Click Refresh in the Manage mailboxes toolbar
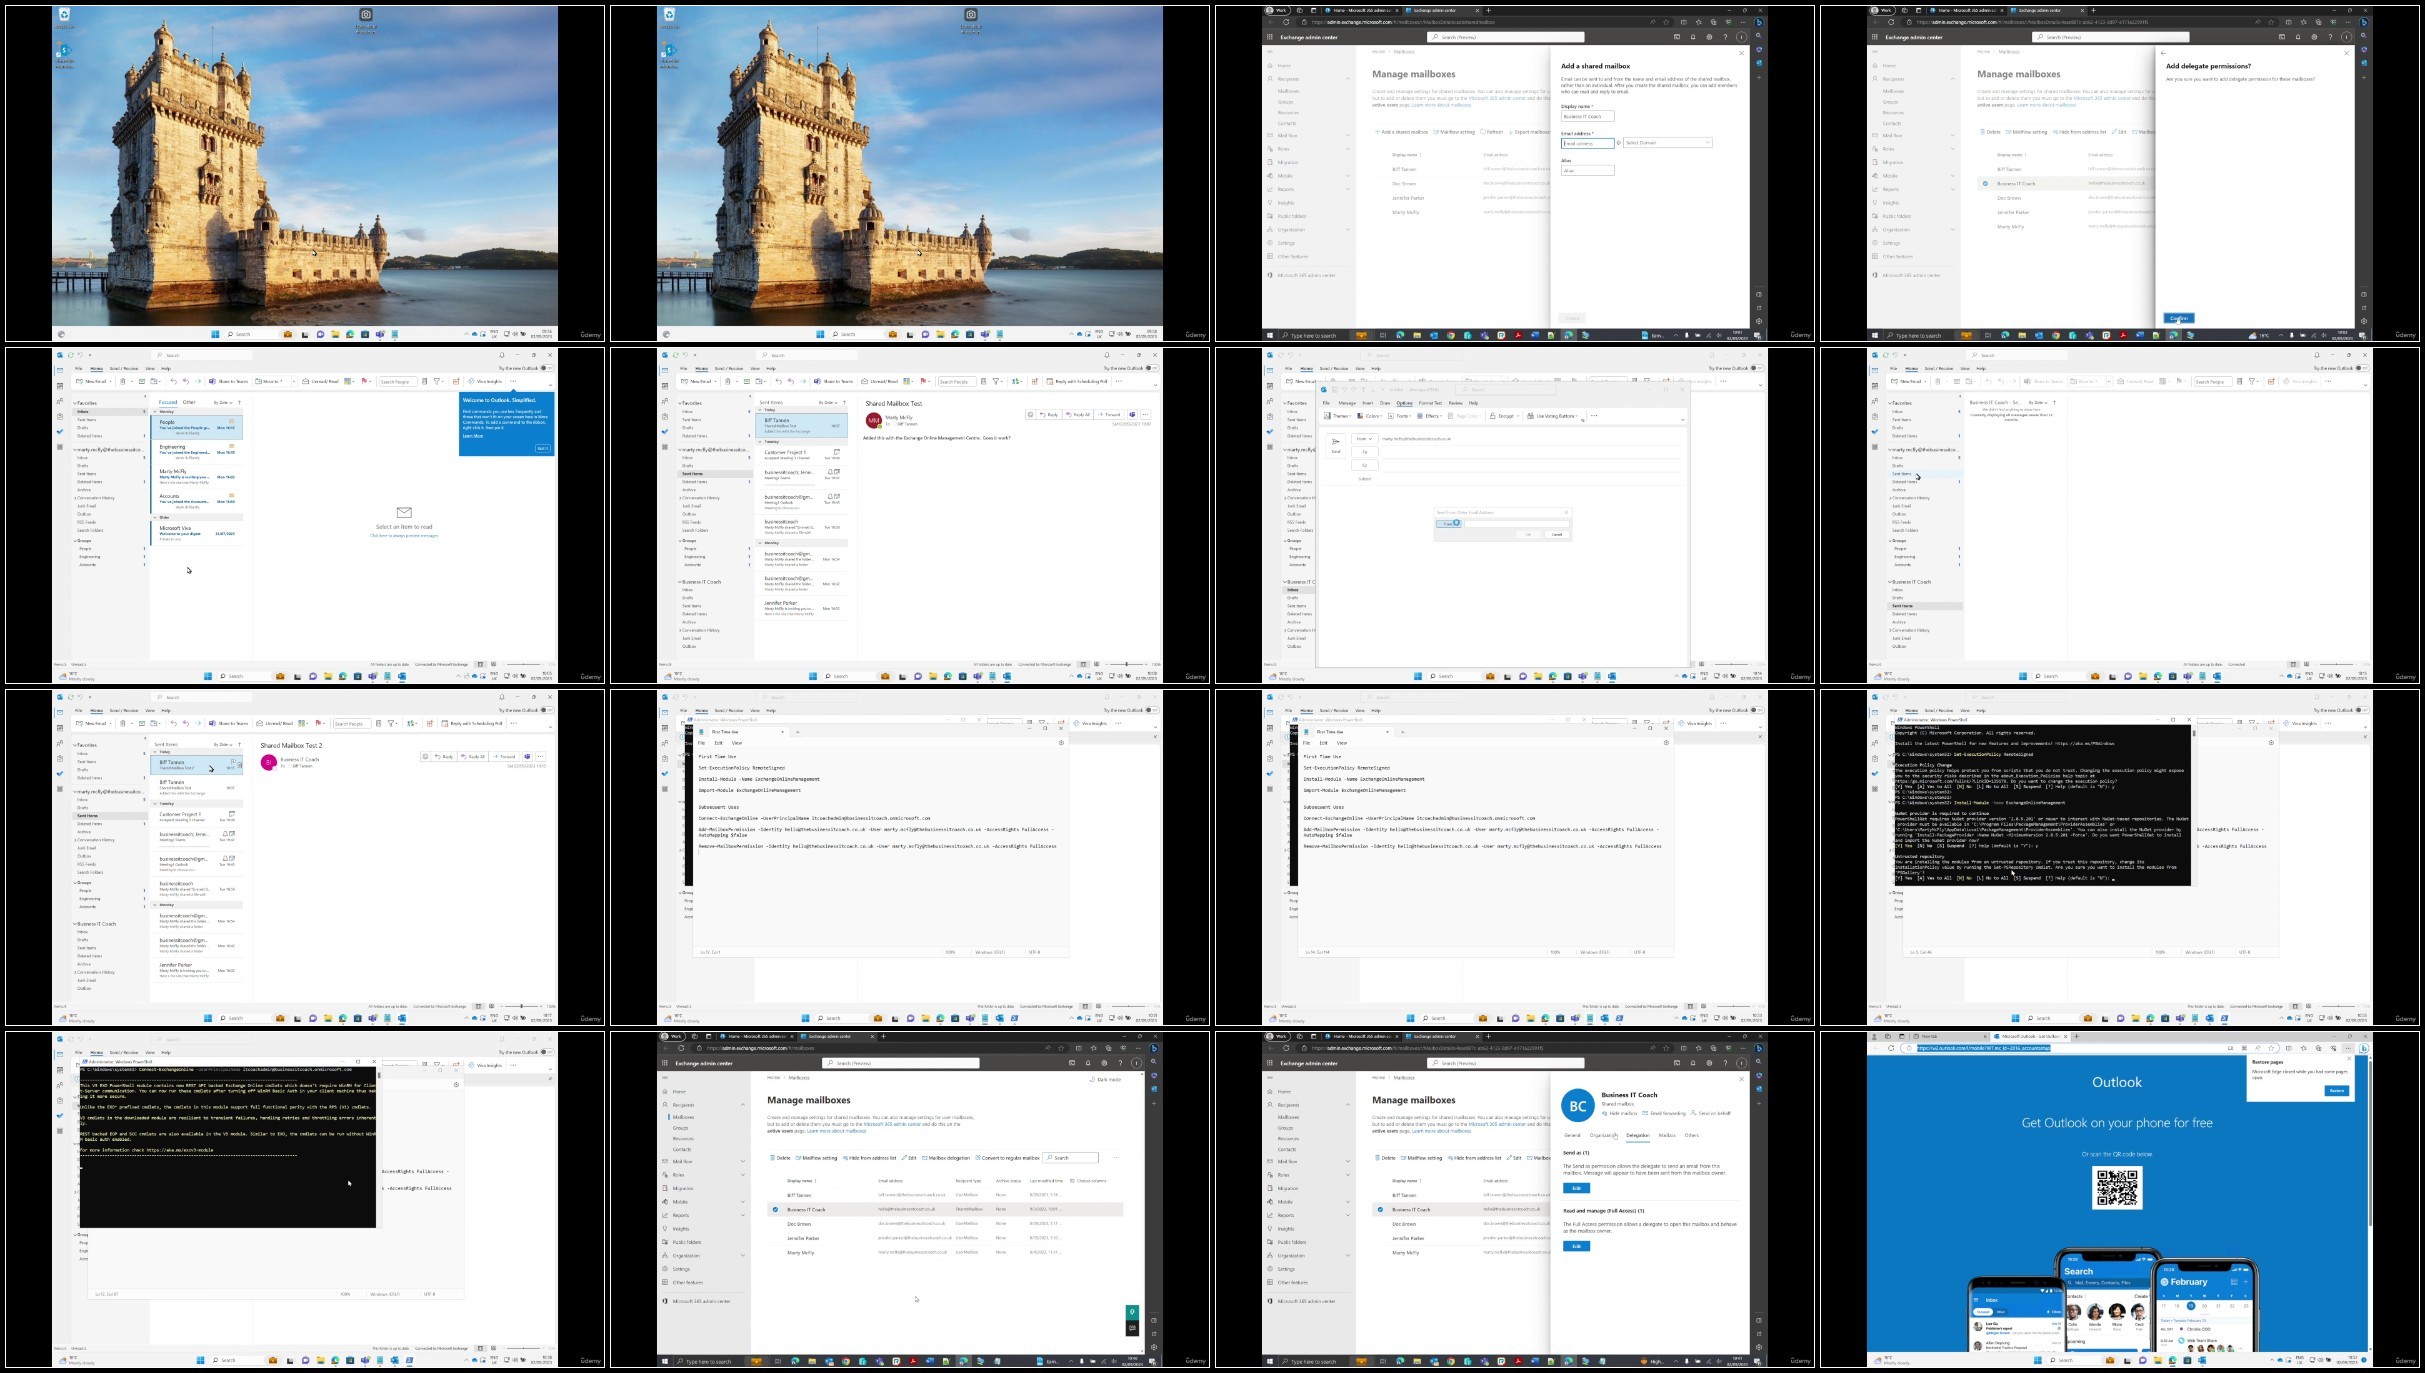 pos(1492,132)
